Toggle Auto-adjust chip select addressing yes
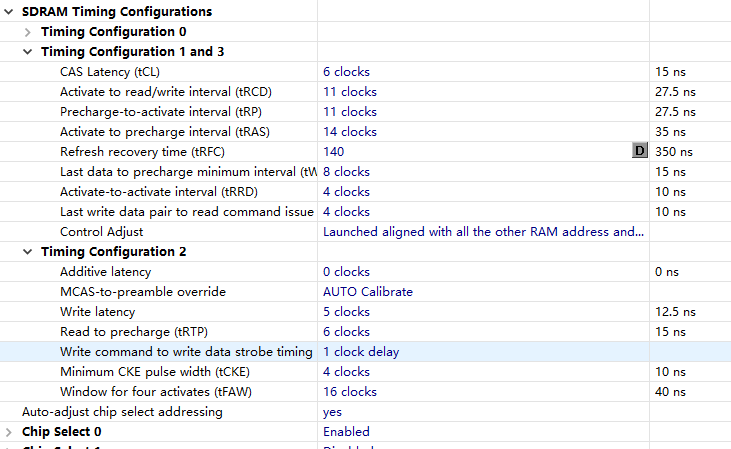Image resolution: width=731 pixels, height=449 pixels. (332, 412)
